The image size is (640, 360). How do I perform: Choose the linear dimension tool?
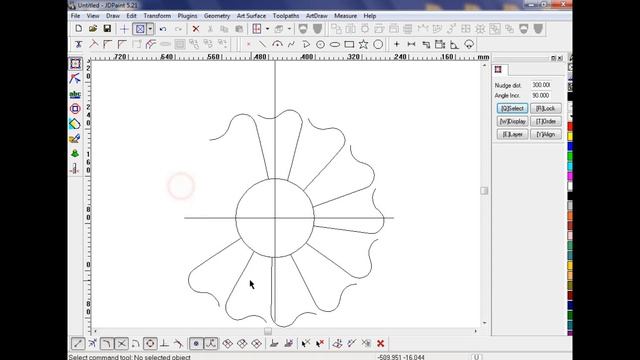pyautogui.click(x=411, y=44)
